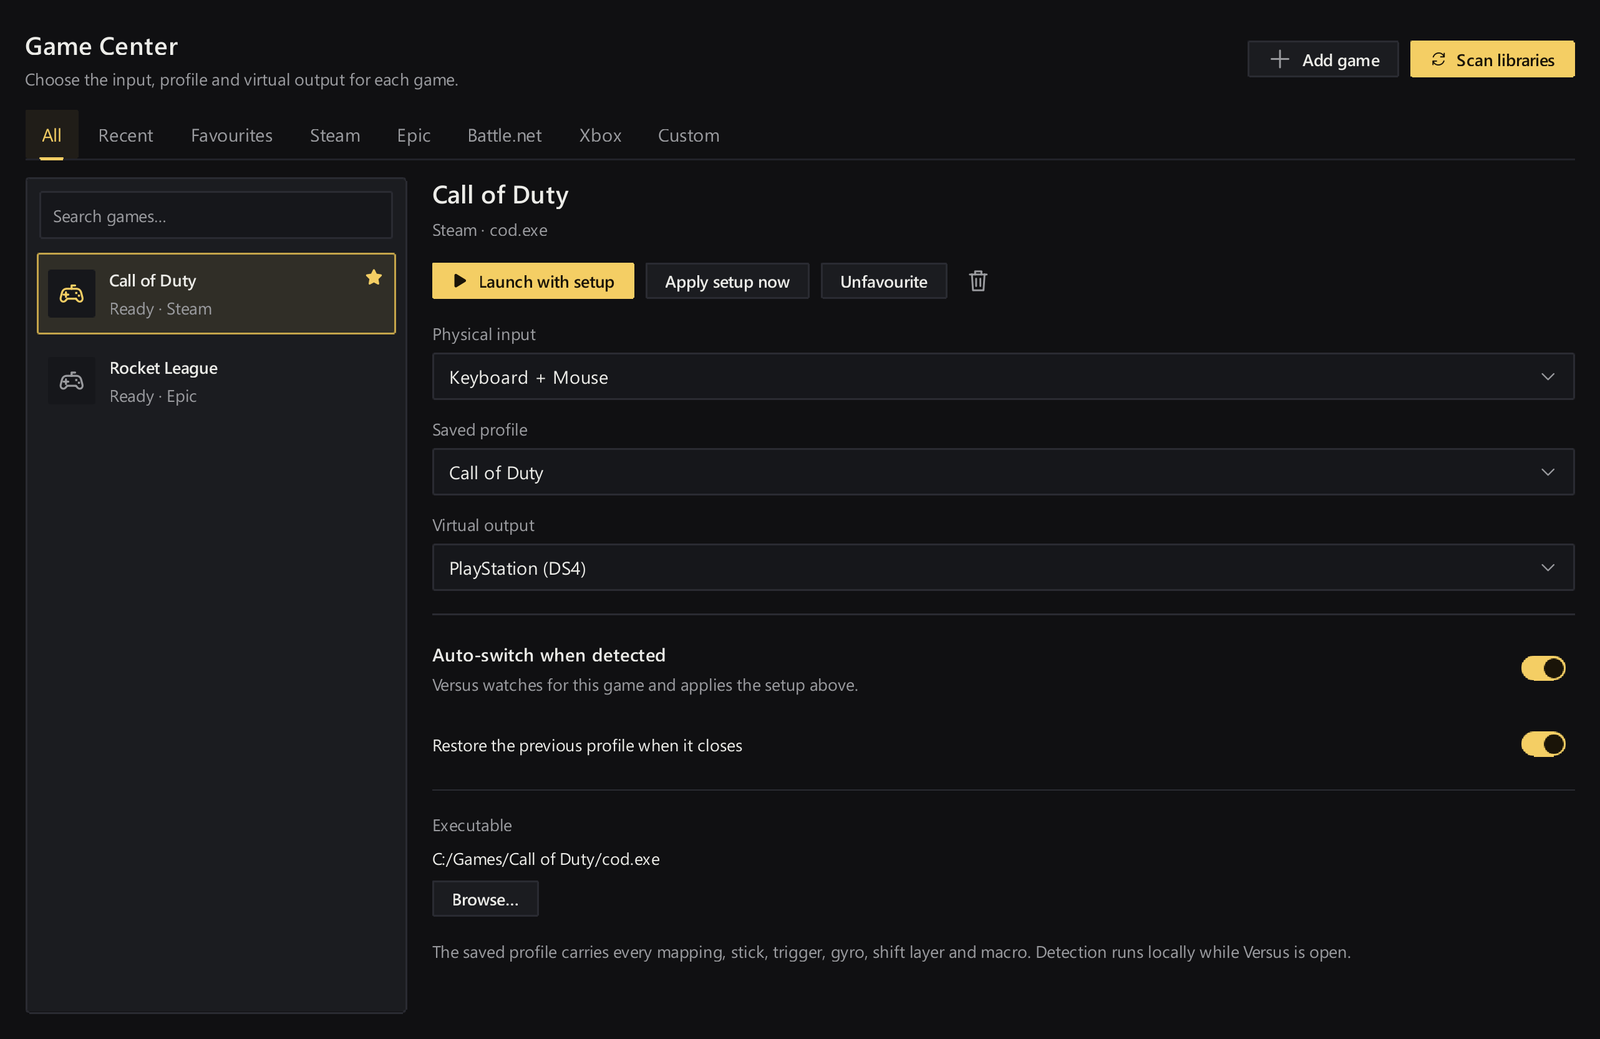Viewport: 1600px width, 1039px height.
Task: Click the Unfavourite button
Action: (x=884, y=281)
